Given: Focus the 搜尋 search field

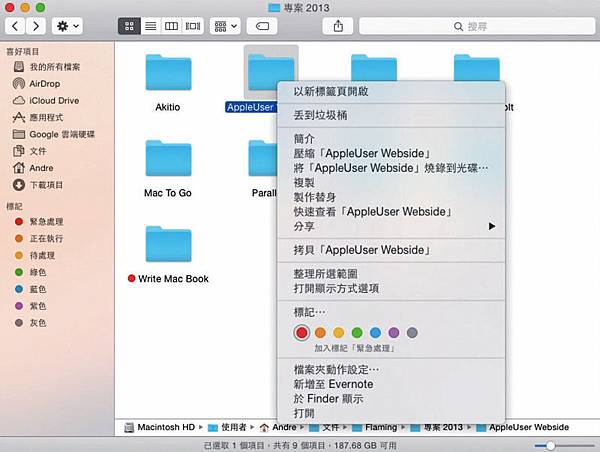Looking at the screenshot, I should pos(477,26).
